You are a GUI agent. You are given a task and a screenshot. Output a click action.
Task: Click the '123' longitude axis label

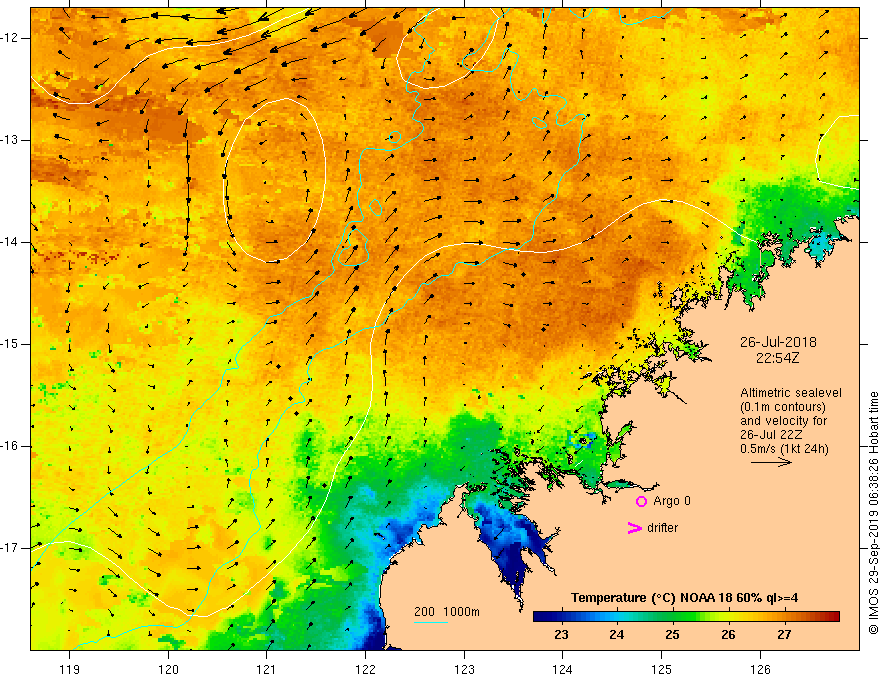coord(464,669)
